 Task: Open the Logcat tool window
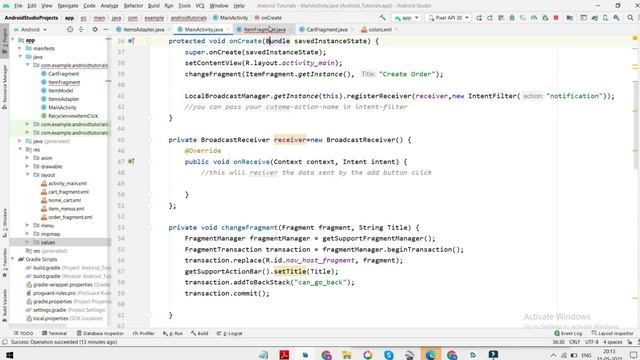click(x=229, y=333)
